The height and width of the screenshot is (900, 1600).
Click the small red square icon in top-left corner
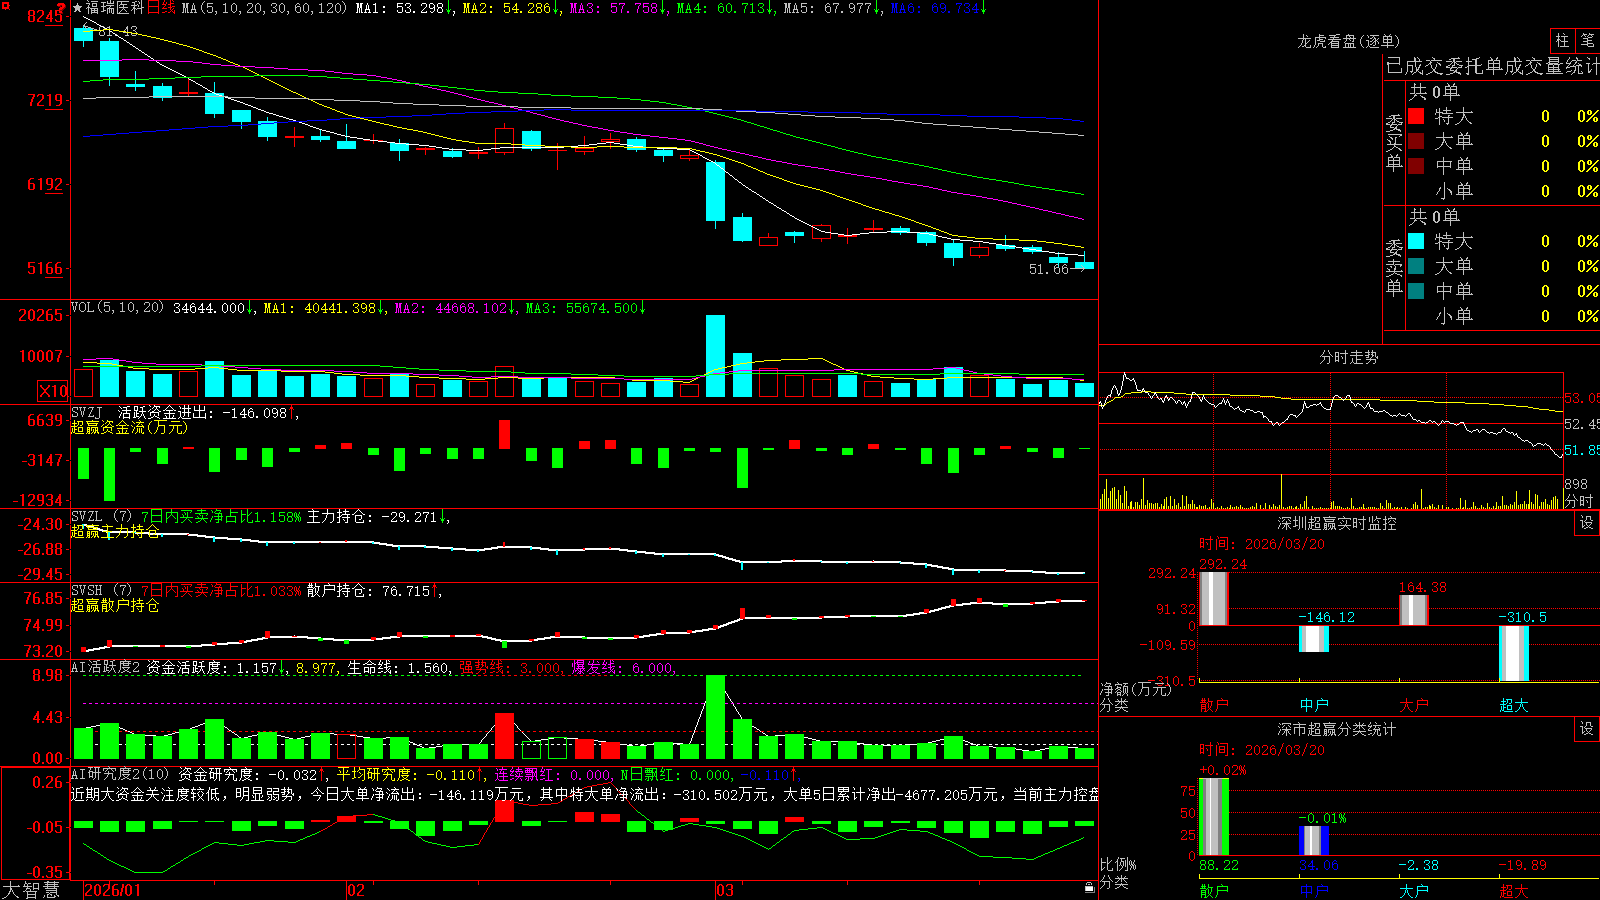tap(7, 5)
